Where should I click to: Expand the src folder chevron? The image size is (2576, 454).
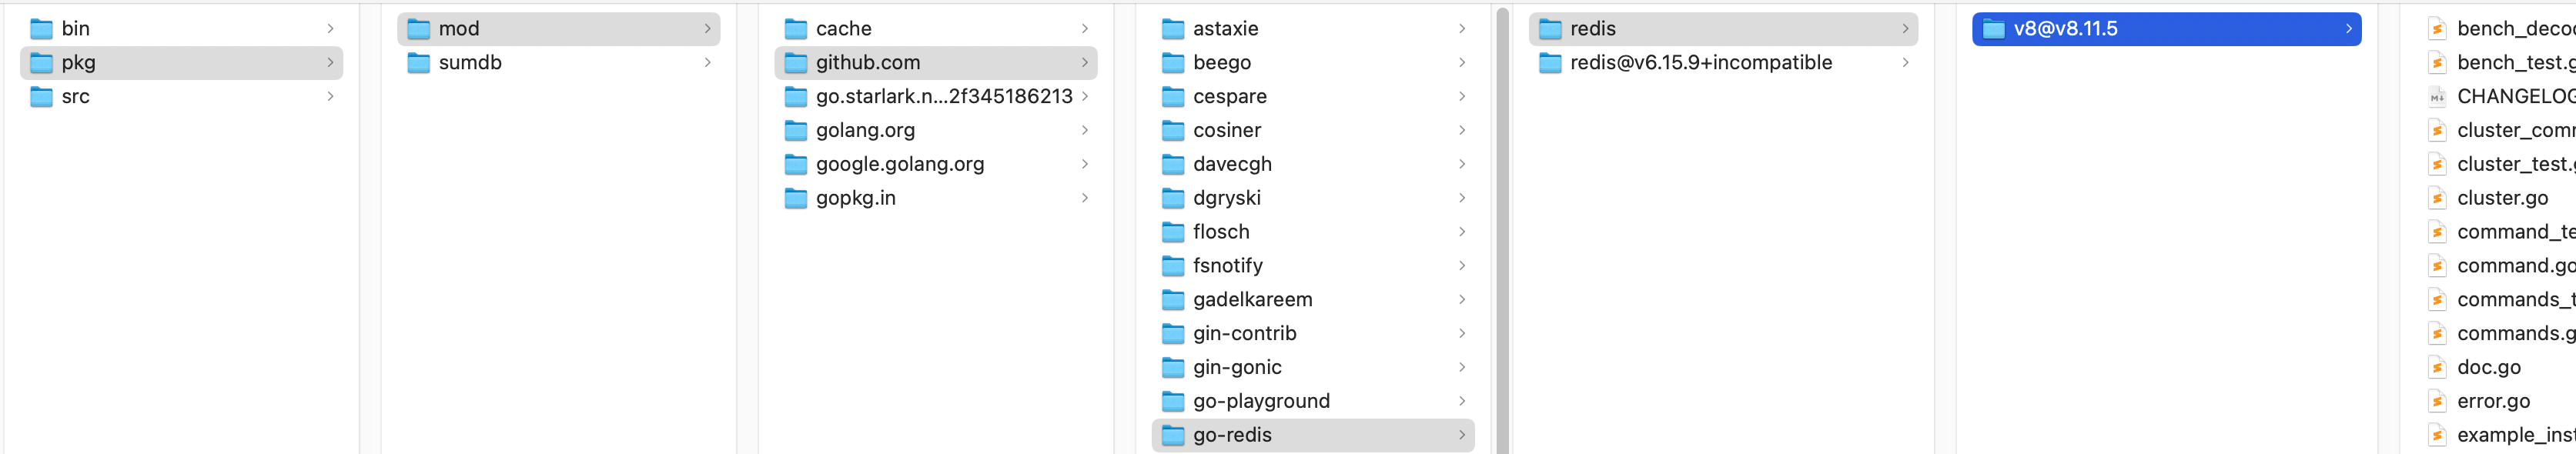tap(330, 97)
